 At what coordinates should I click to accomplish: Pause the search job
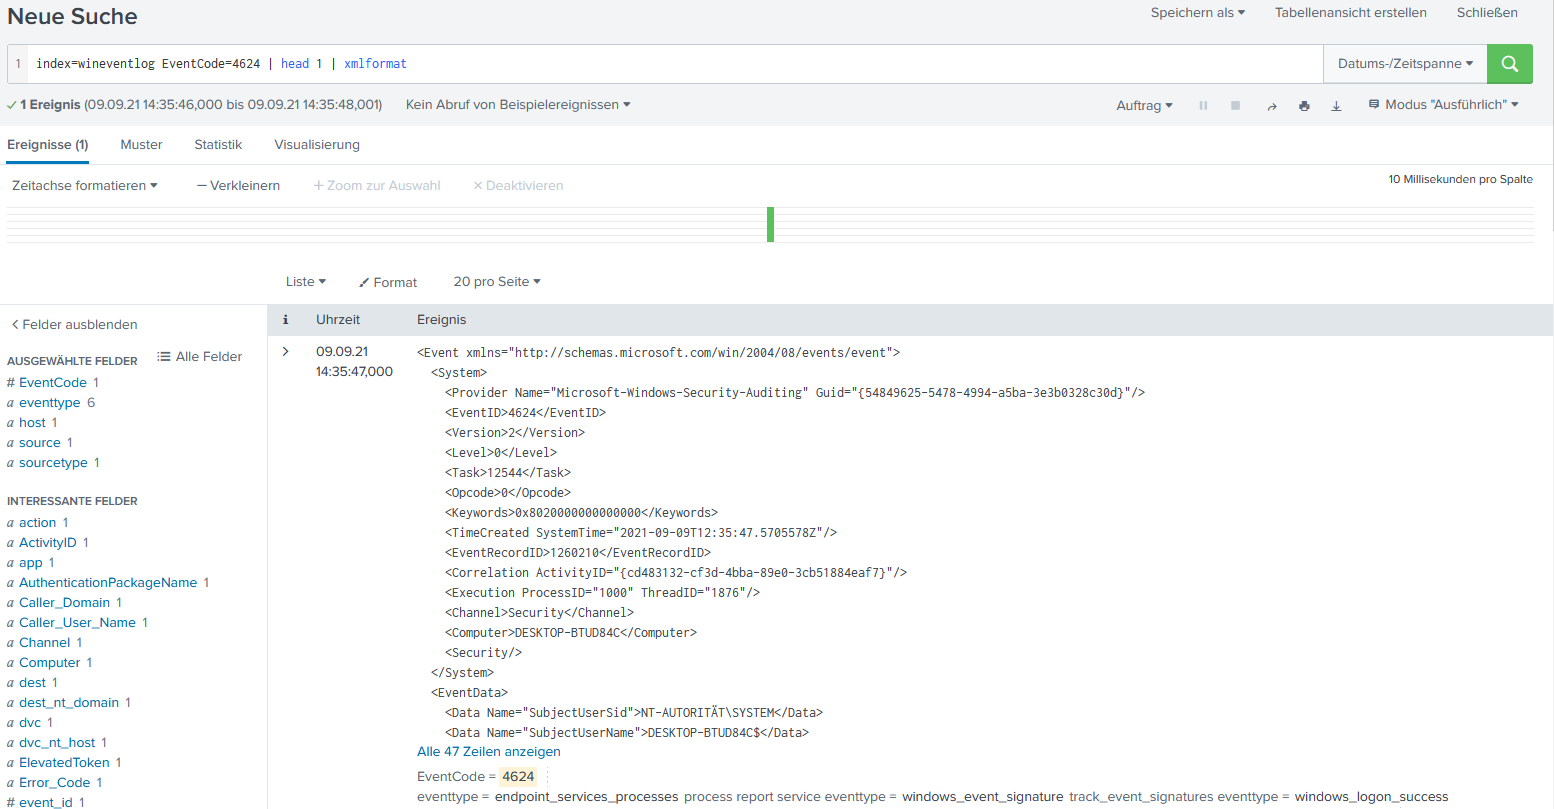[1203, 105]
